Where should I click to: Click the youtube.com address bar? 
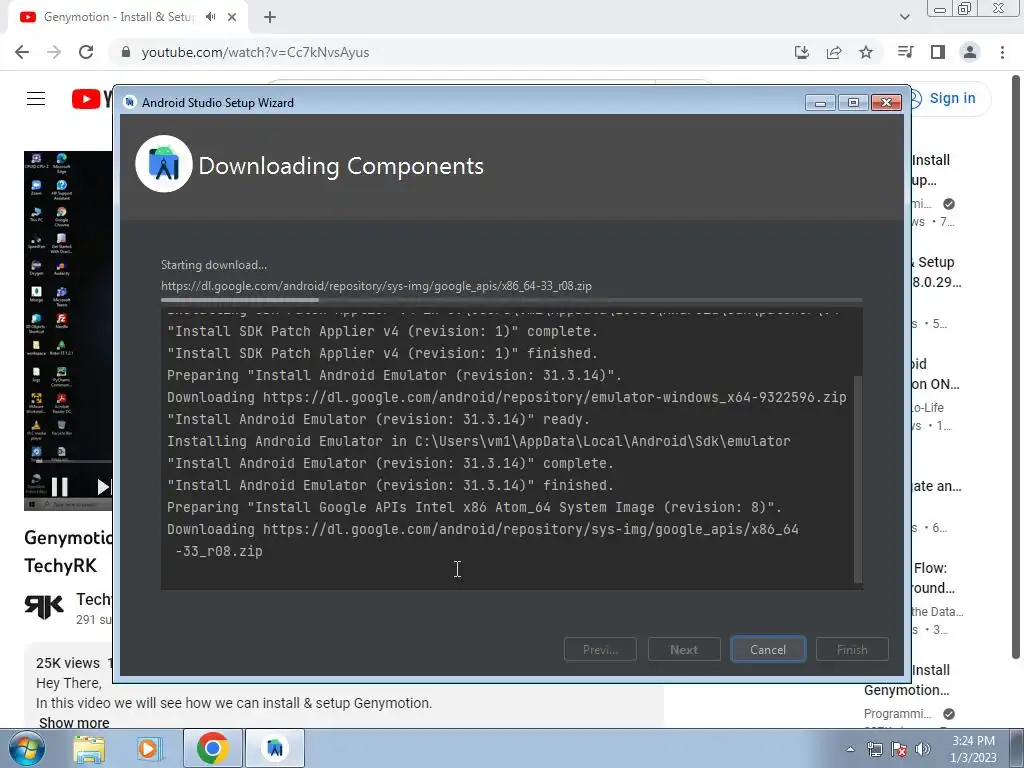(451, 52)
